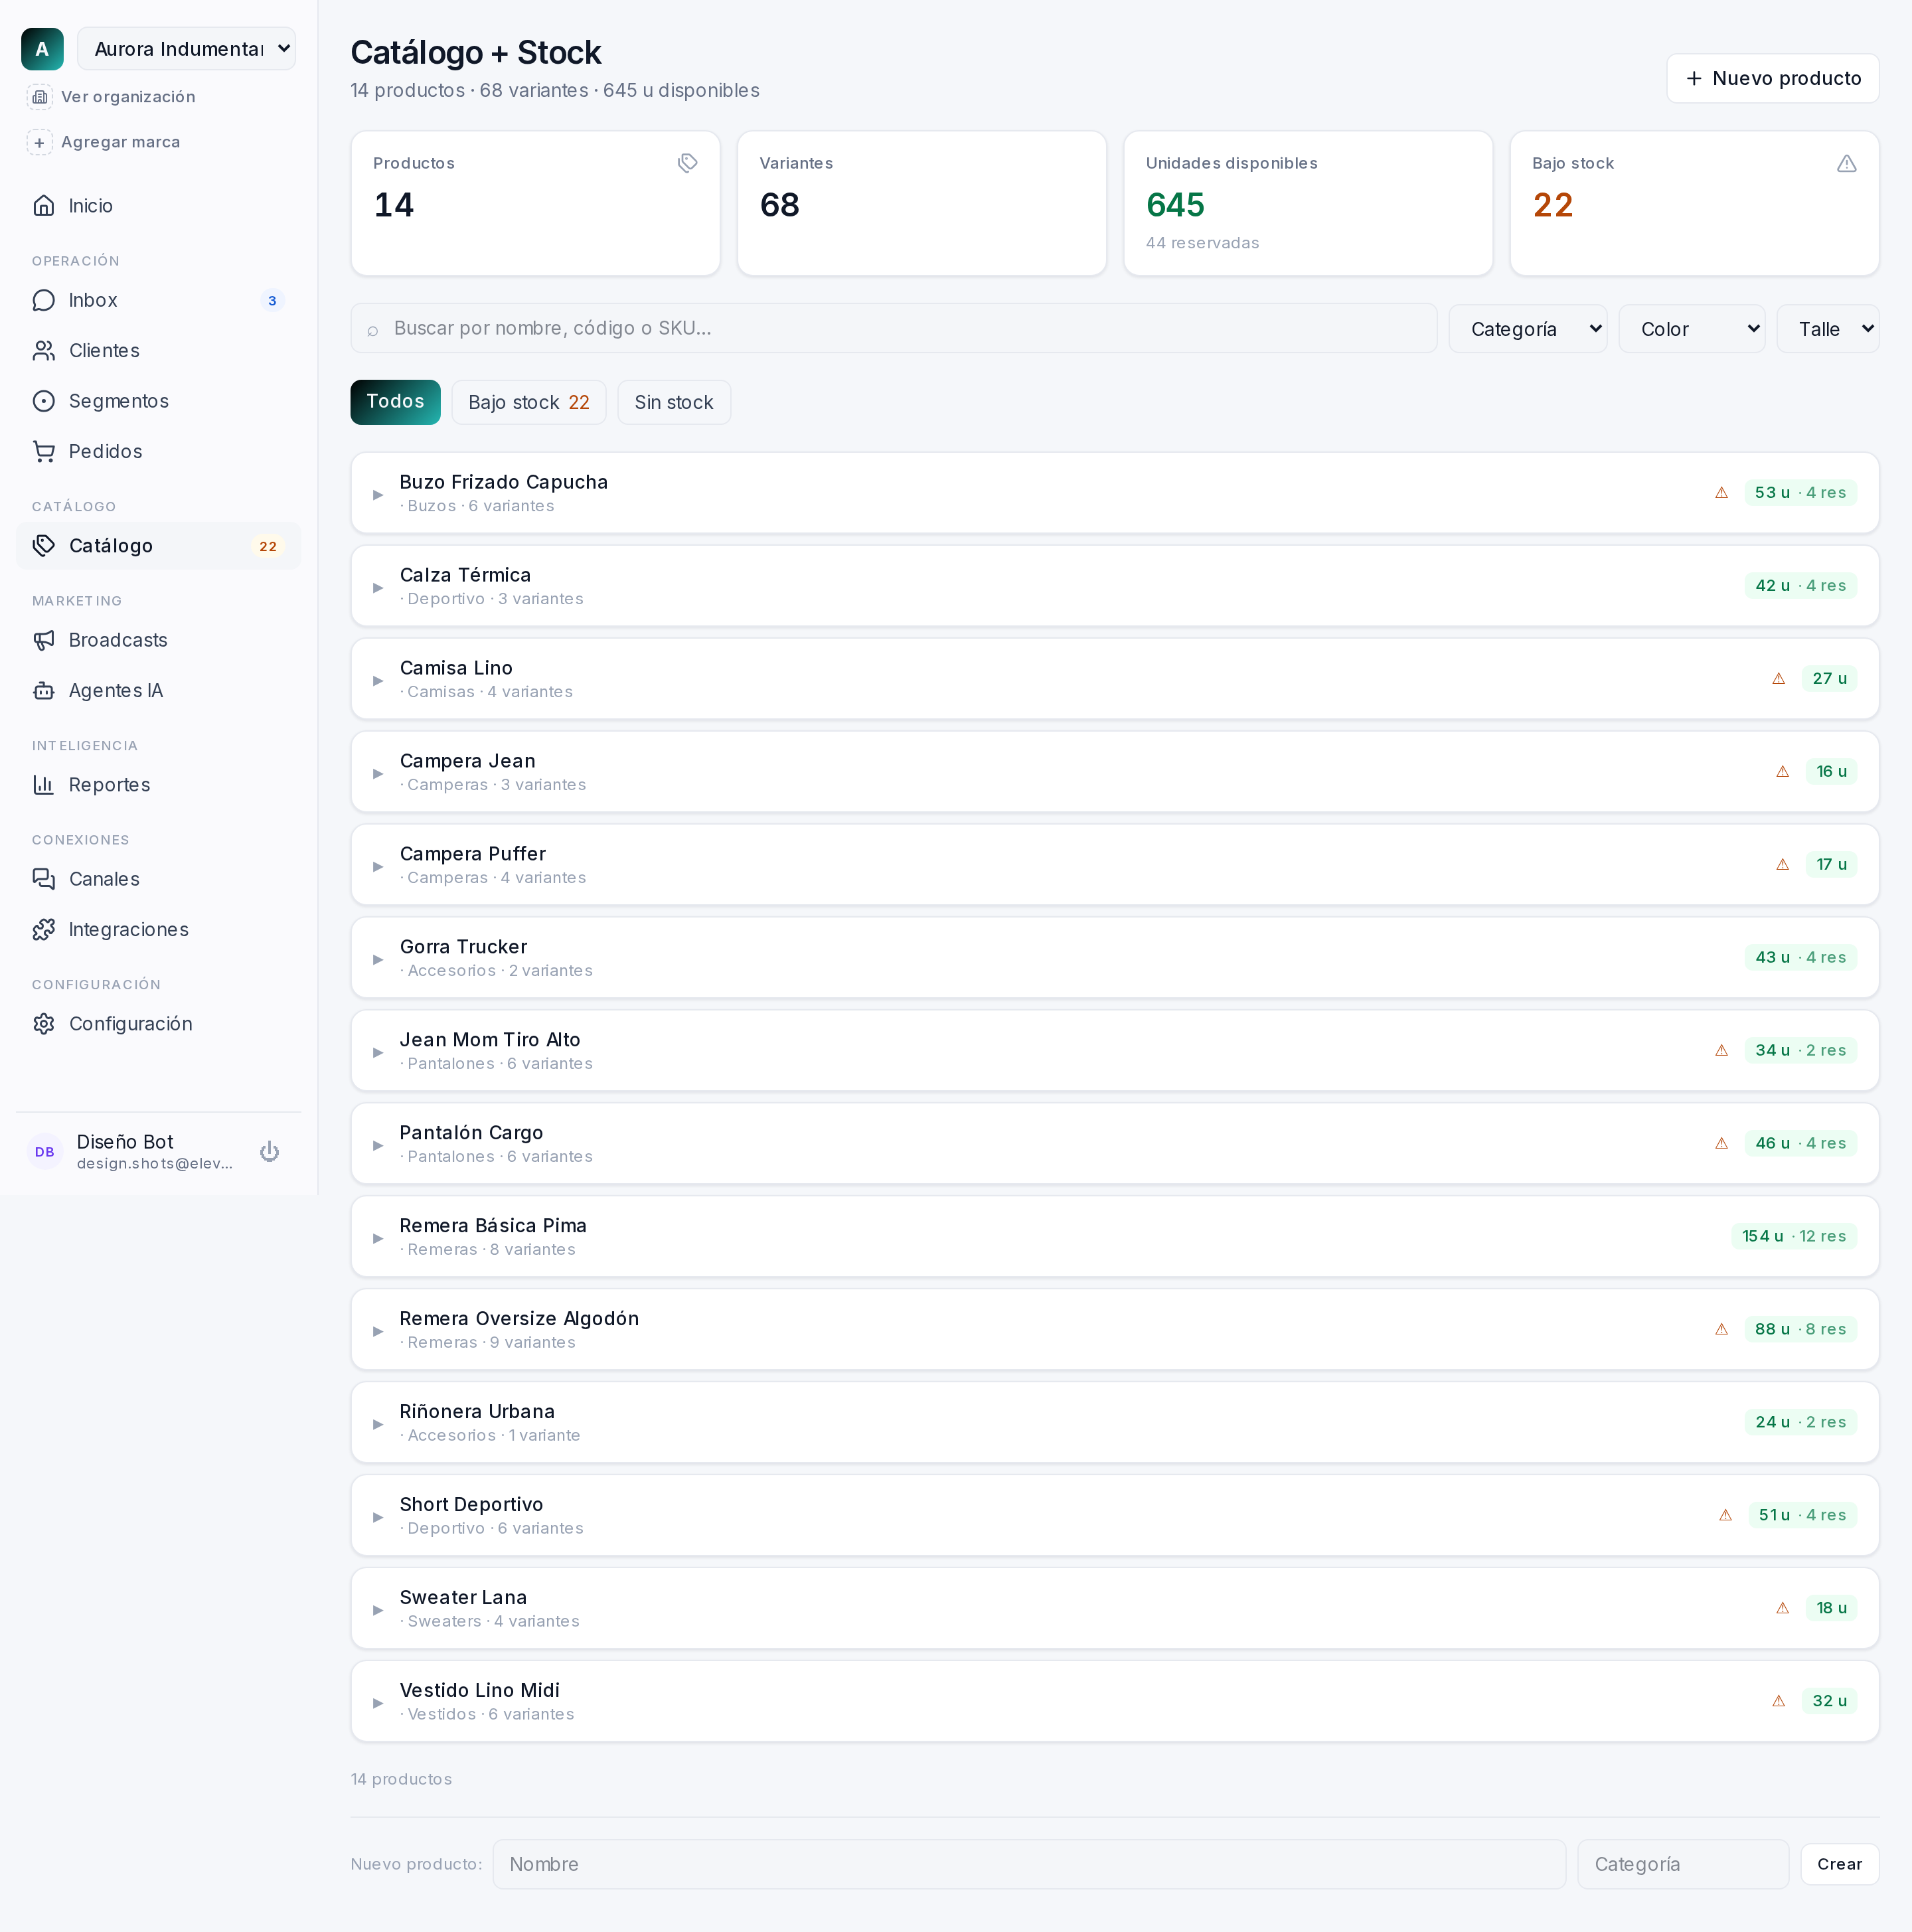The width and height of the screenshot is (1912, 1932).
Task: Switch to the Bajo stock tab
Action: pyautogui.click(x=529, y=402)
